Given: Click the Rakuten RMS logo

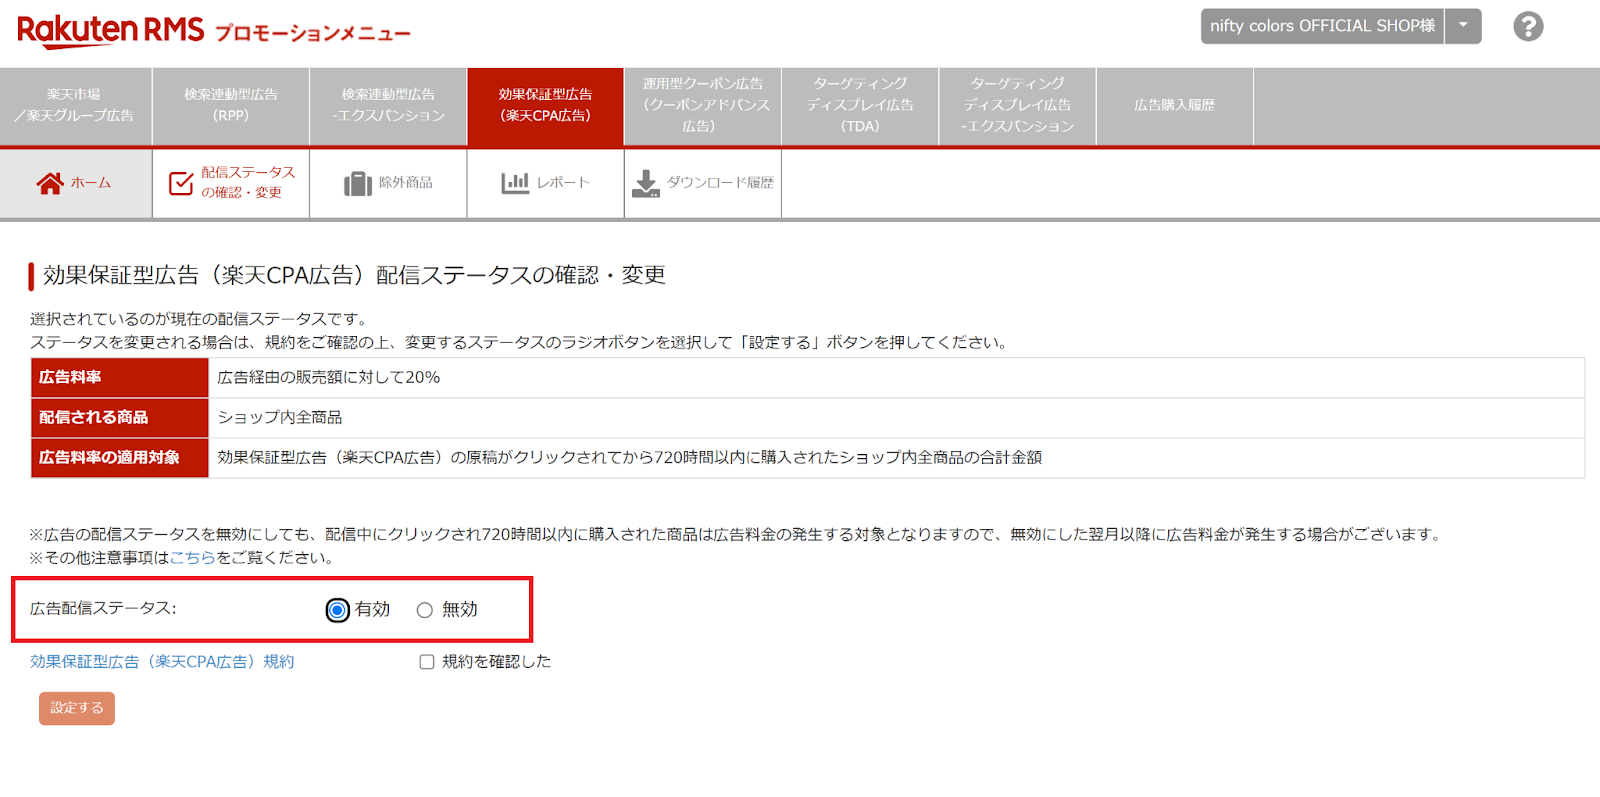Looking at the screenshot, I should tap(110, 30).
